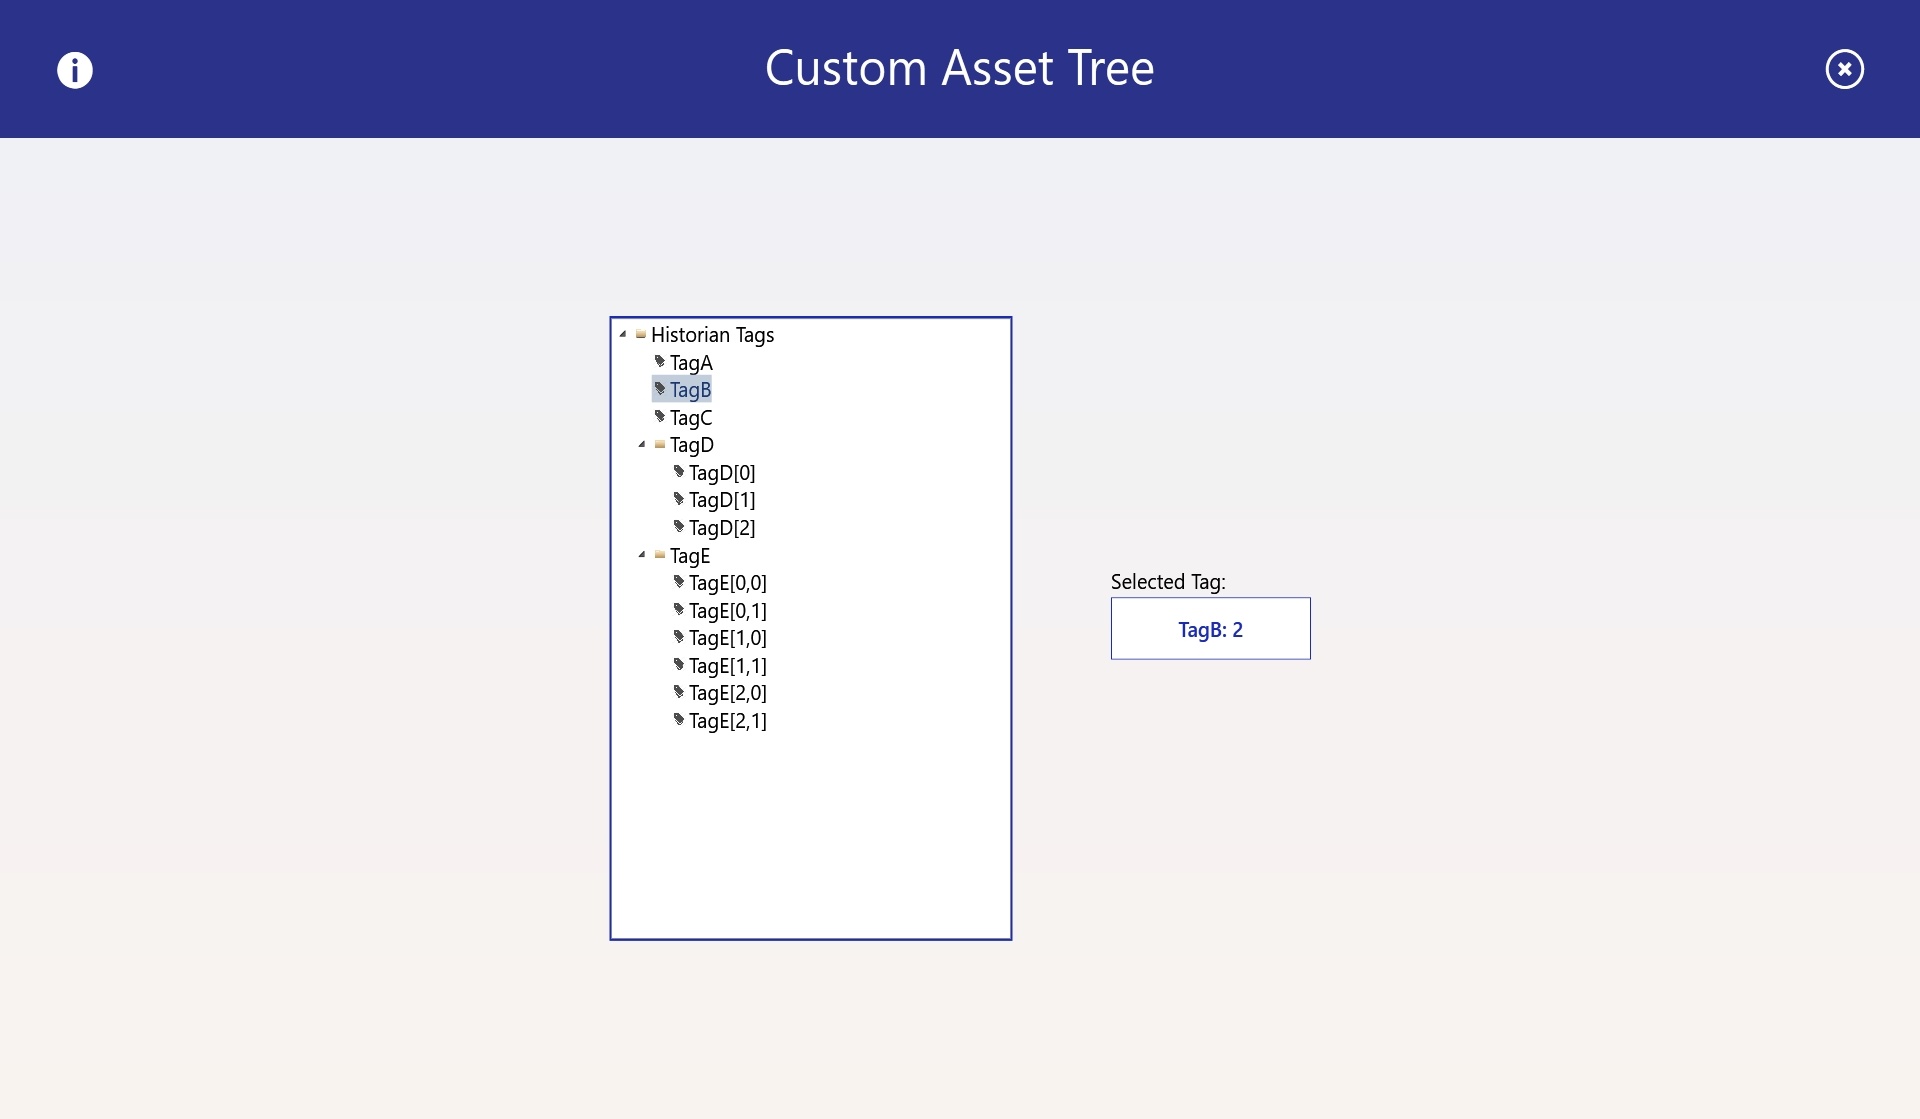Click the info icon in header
The height and width of the screenshot is (1119, 1920).
(x=75, y=70)
